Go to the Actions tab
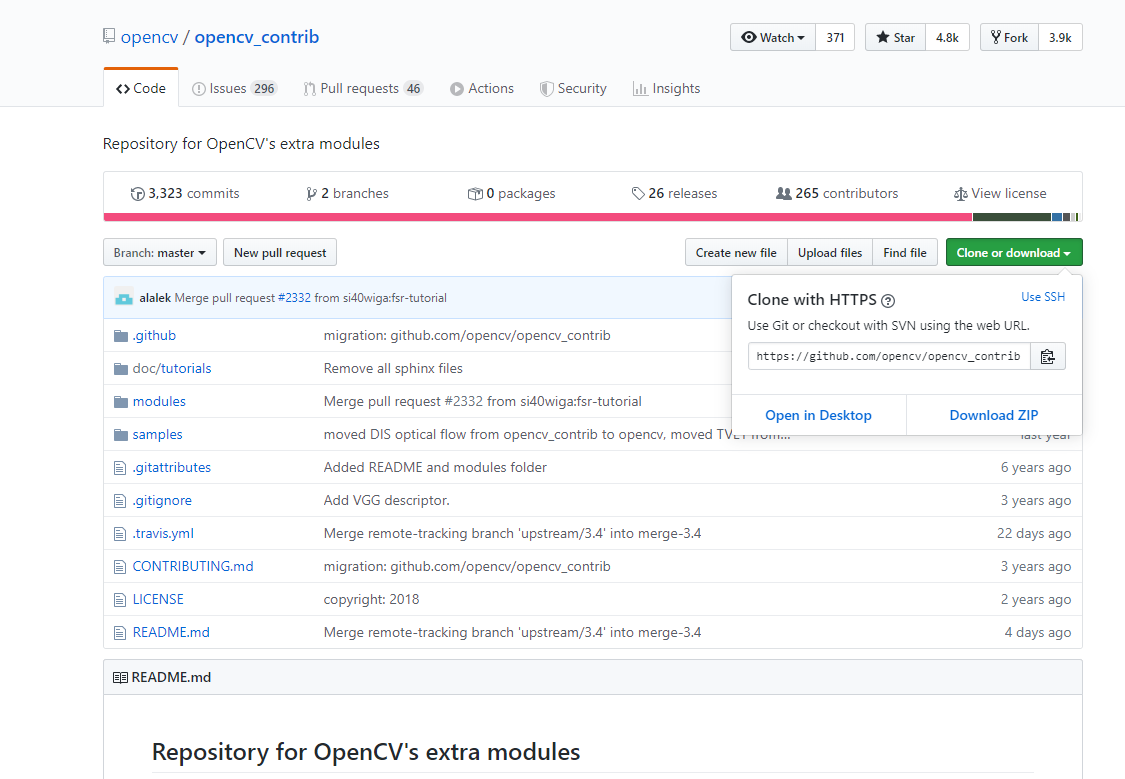Viewport: 1125px width, 779px height. tap(481, 88)
